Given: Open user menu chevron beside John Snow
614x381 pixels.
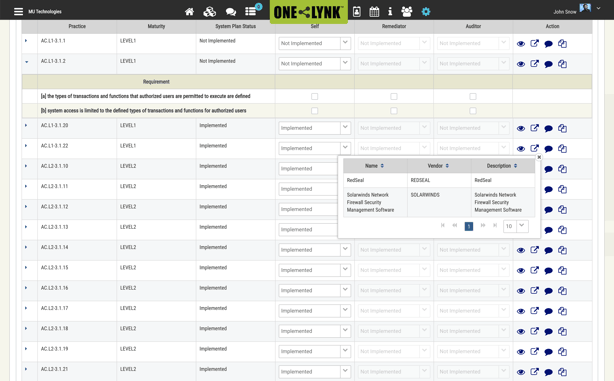Looking at the screenshot, I should [598, 8].
